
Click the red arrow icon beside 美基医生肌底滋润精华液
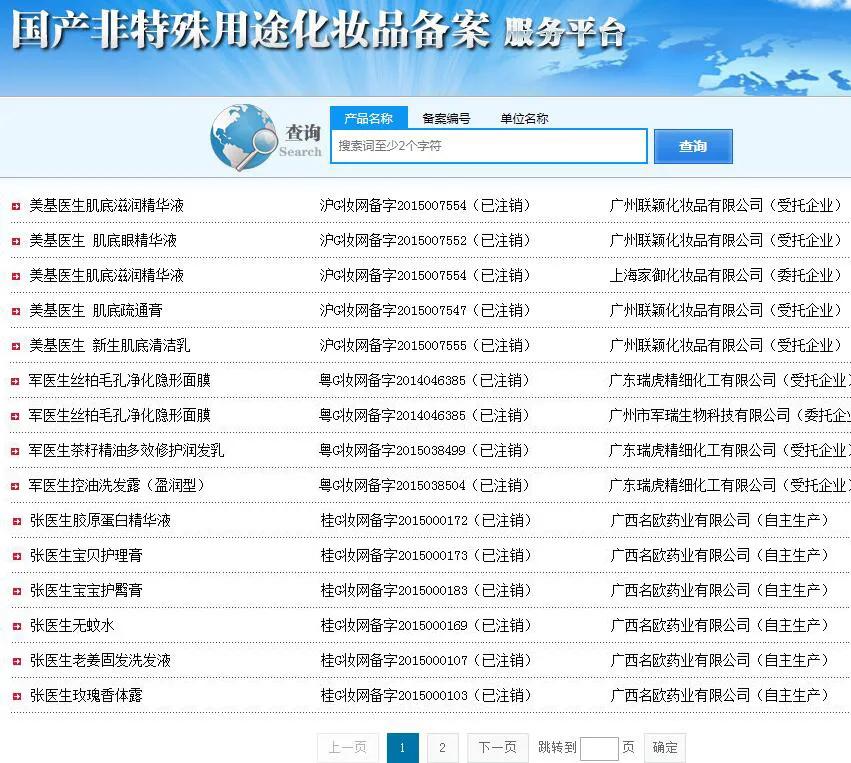[14, 205]
